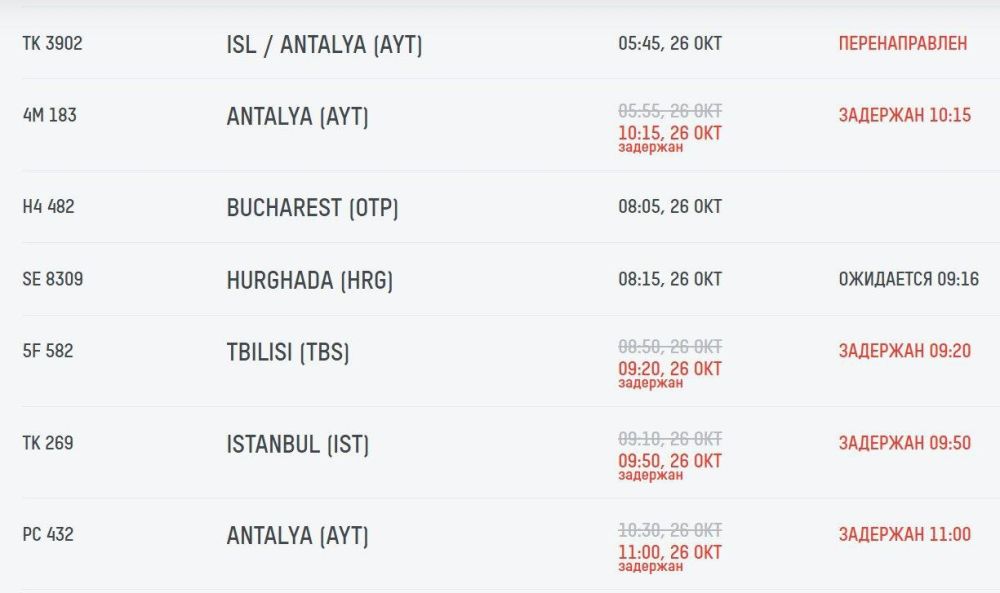Open the ISL / ANTALYA (AYT) destination
The height and width of the screenshot is (593, 1000).
pos(324,46)
